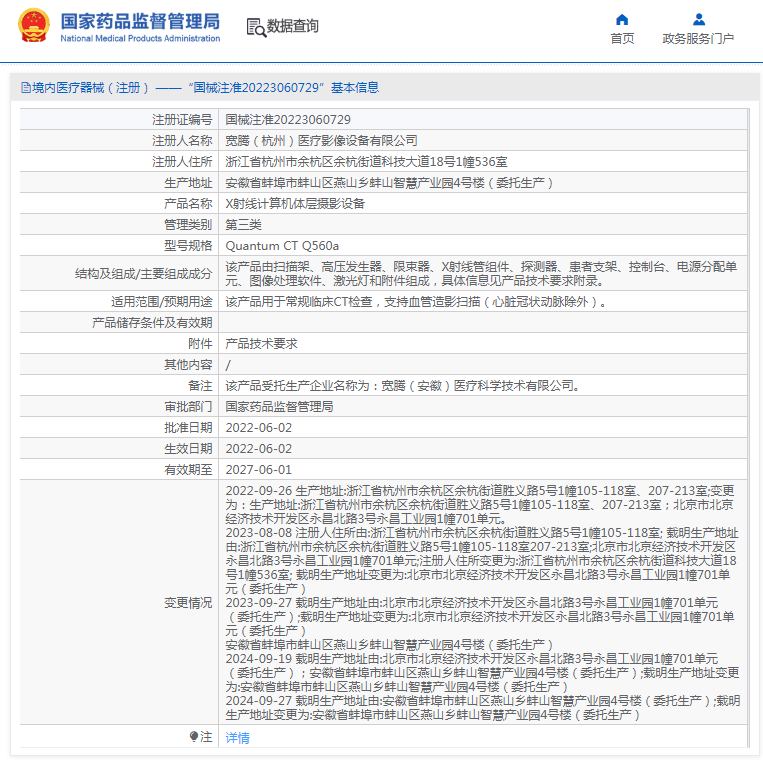Select the 适用范围/预期用途 value text

click(416, 302)
